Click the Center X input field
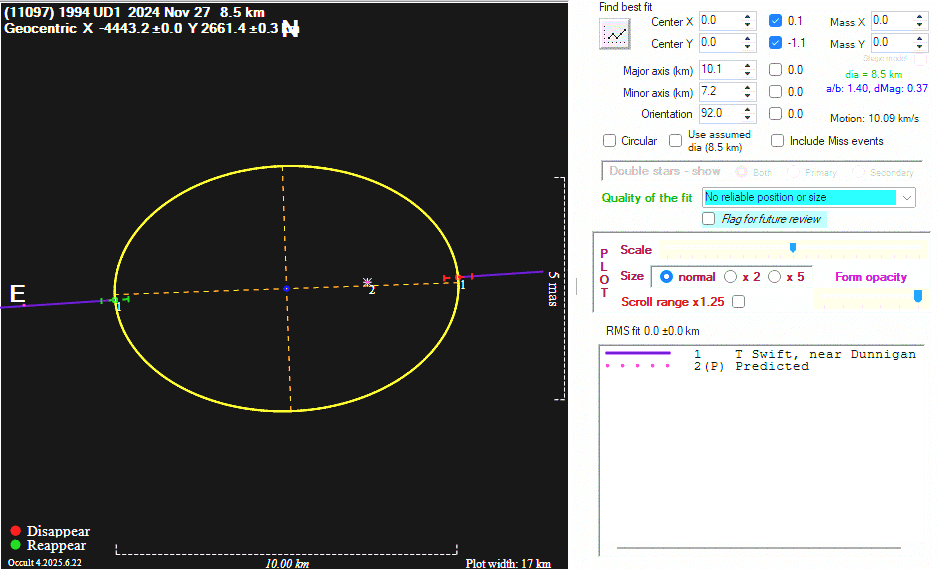This screenshot has width=937, height=569. 720,21
